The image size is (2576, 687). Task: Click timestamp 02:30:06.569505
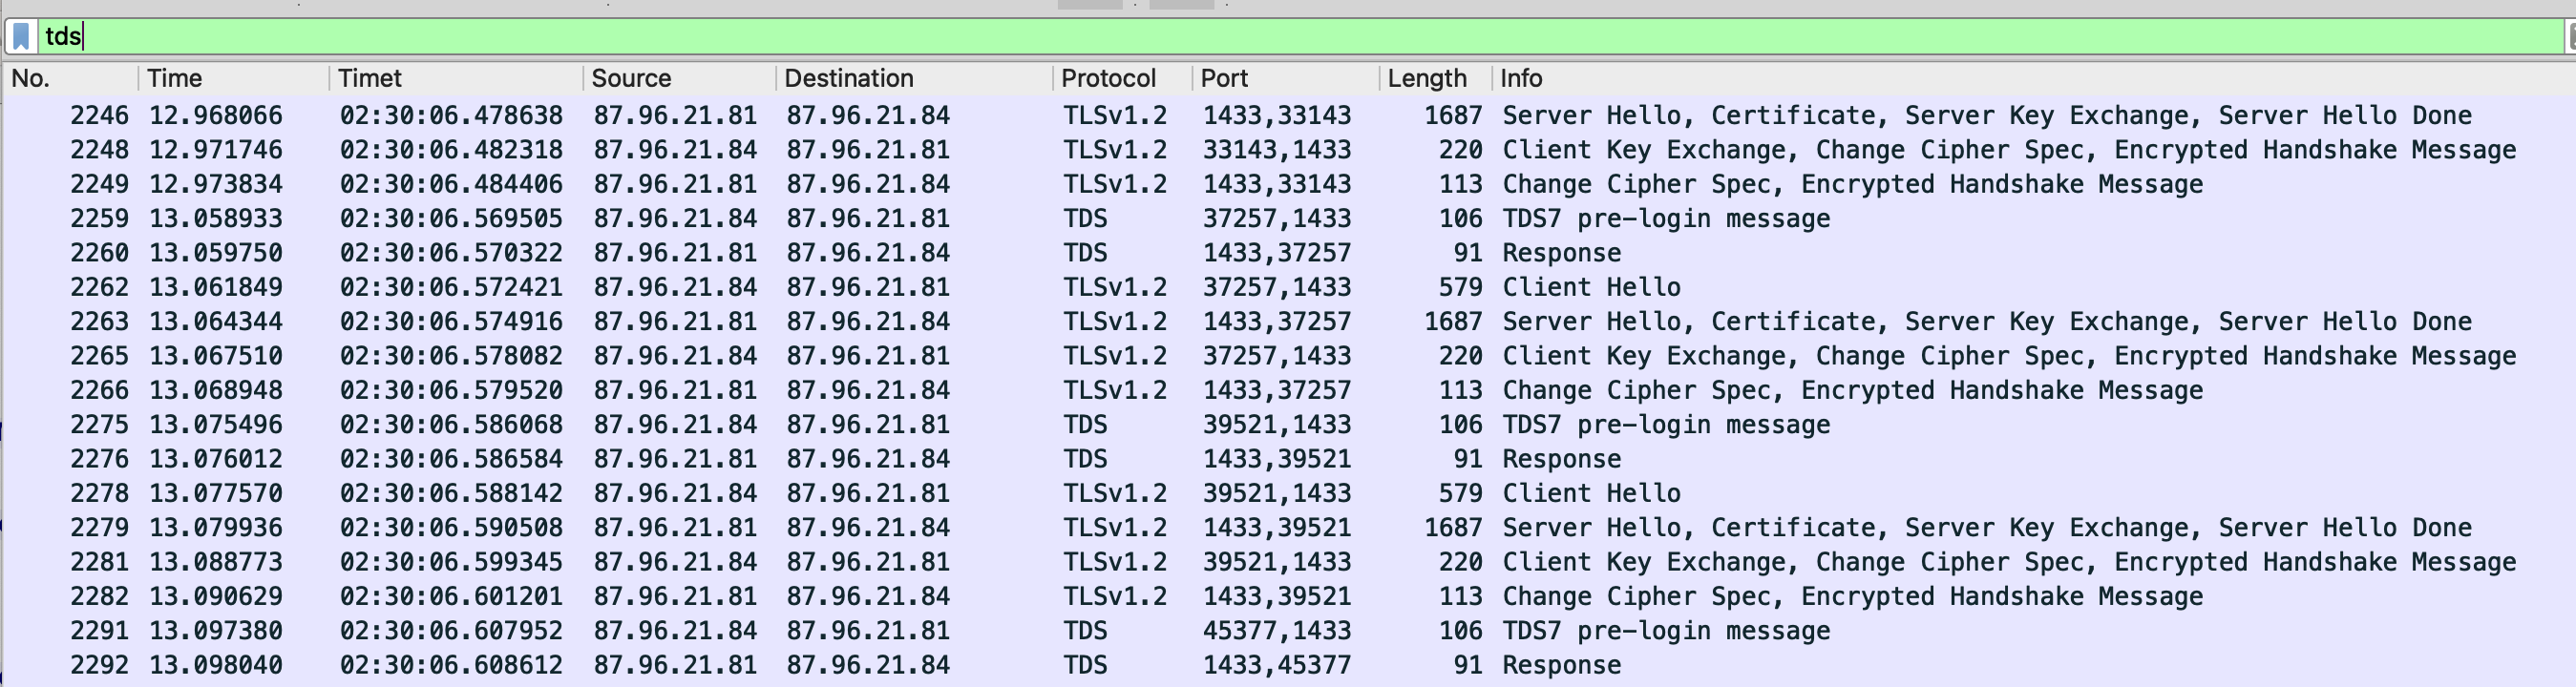(x=451, y=218)
